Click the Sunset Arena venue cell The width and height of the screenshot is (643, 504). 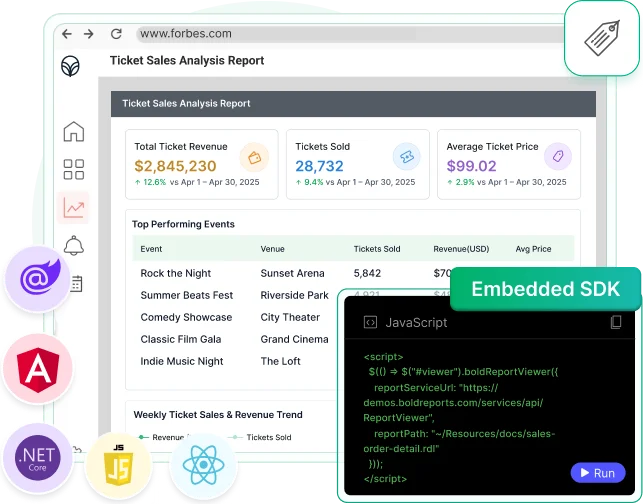(292, 273)
